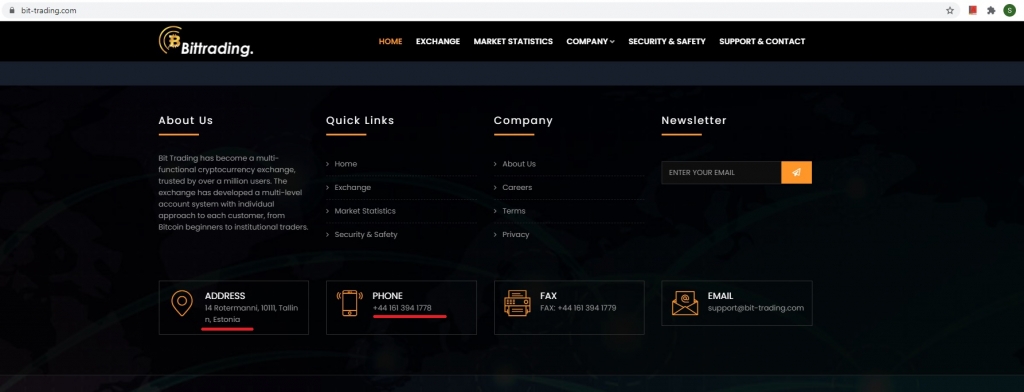Click the email envelope icon

[x=685, y=303]
